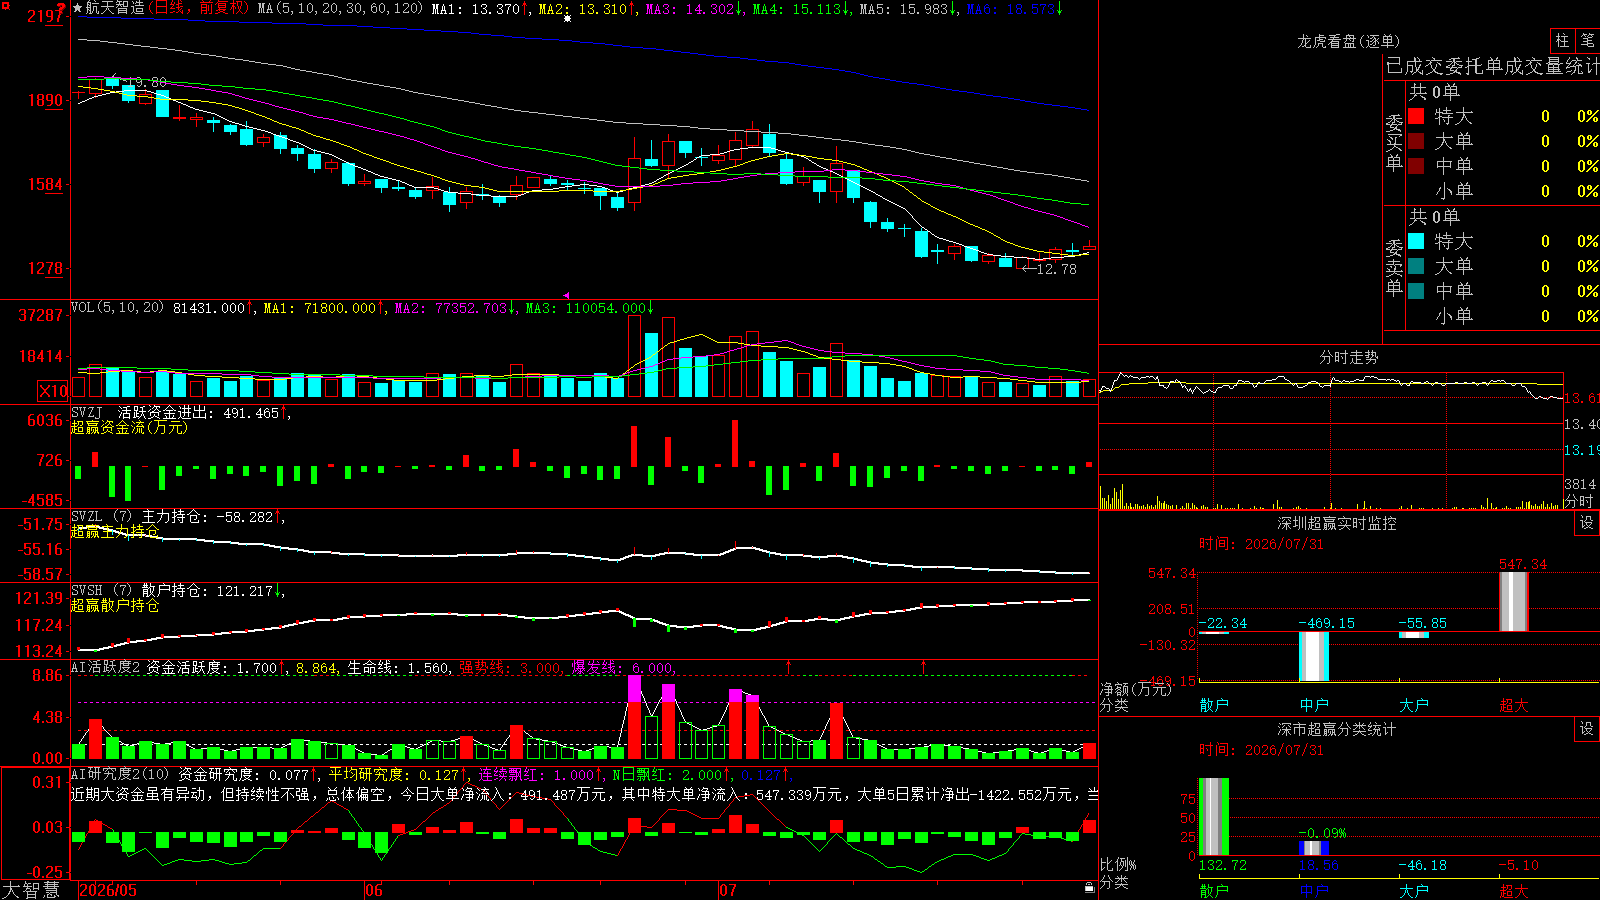Click the magenta arrow marker above the VOL panel

567,296
